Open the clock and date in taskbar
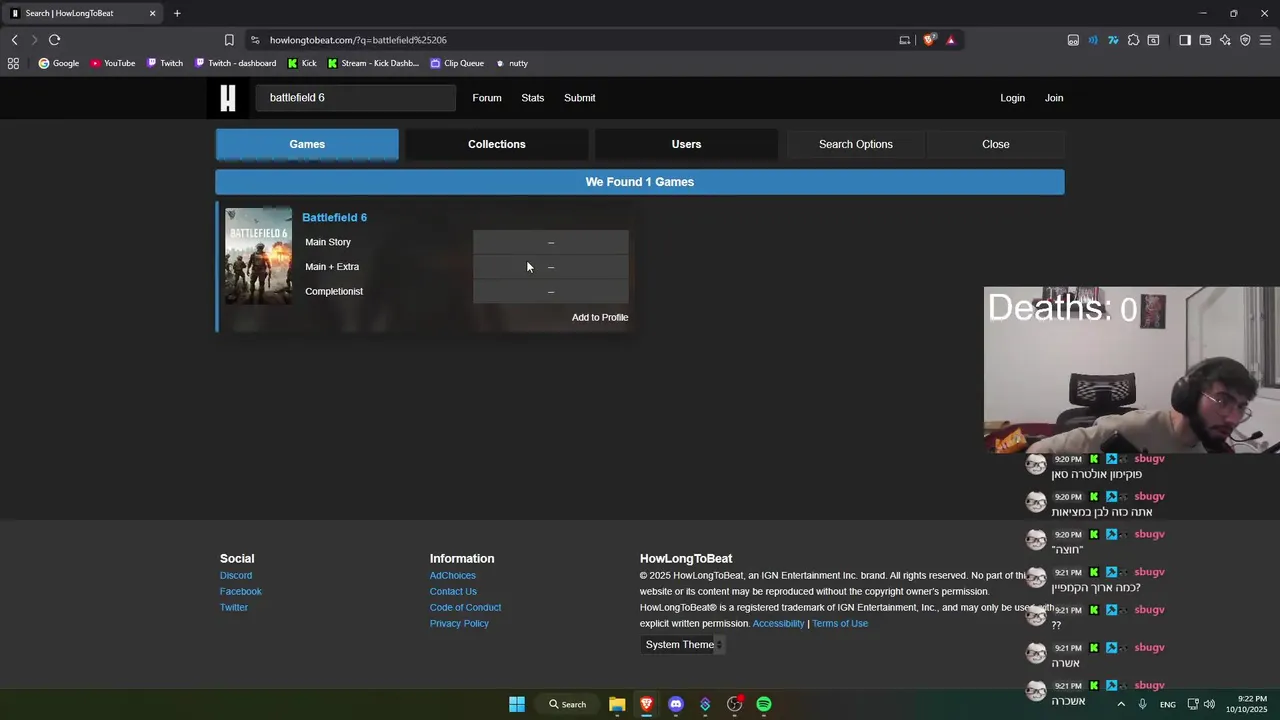Screen dimensions: 1280x720 (1247, 704)
